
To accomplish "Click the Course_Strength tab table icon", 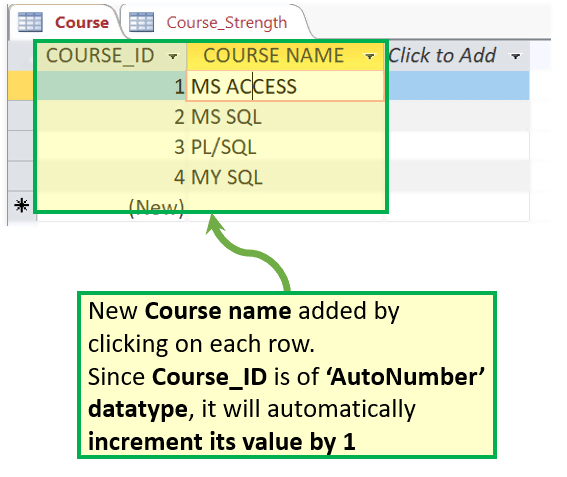I will [141, 22].
